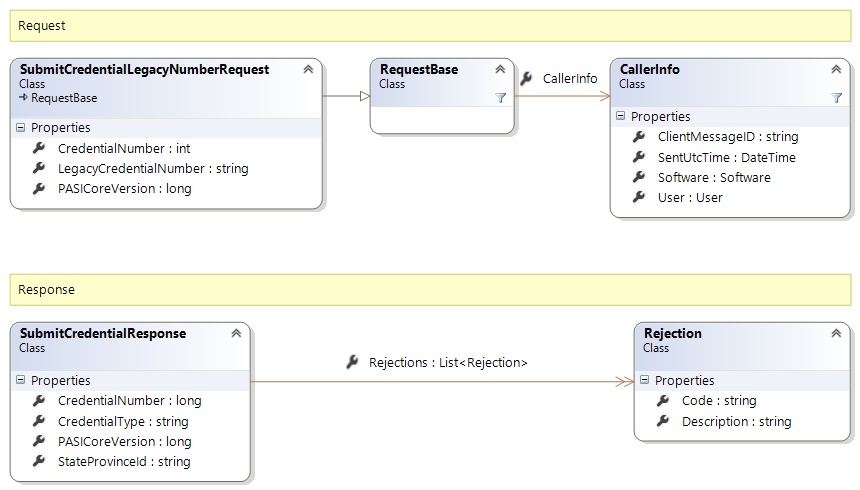Select the Rejections : List<Rejection> association label

[448, 362]
